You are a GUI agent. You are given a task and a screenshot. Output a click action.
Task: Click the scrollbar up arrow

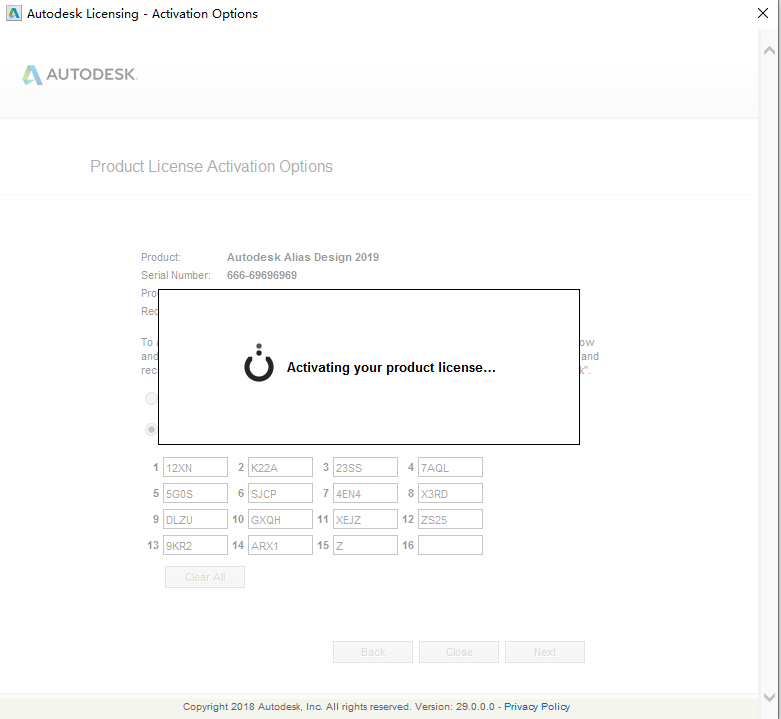(769, 50)
